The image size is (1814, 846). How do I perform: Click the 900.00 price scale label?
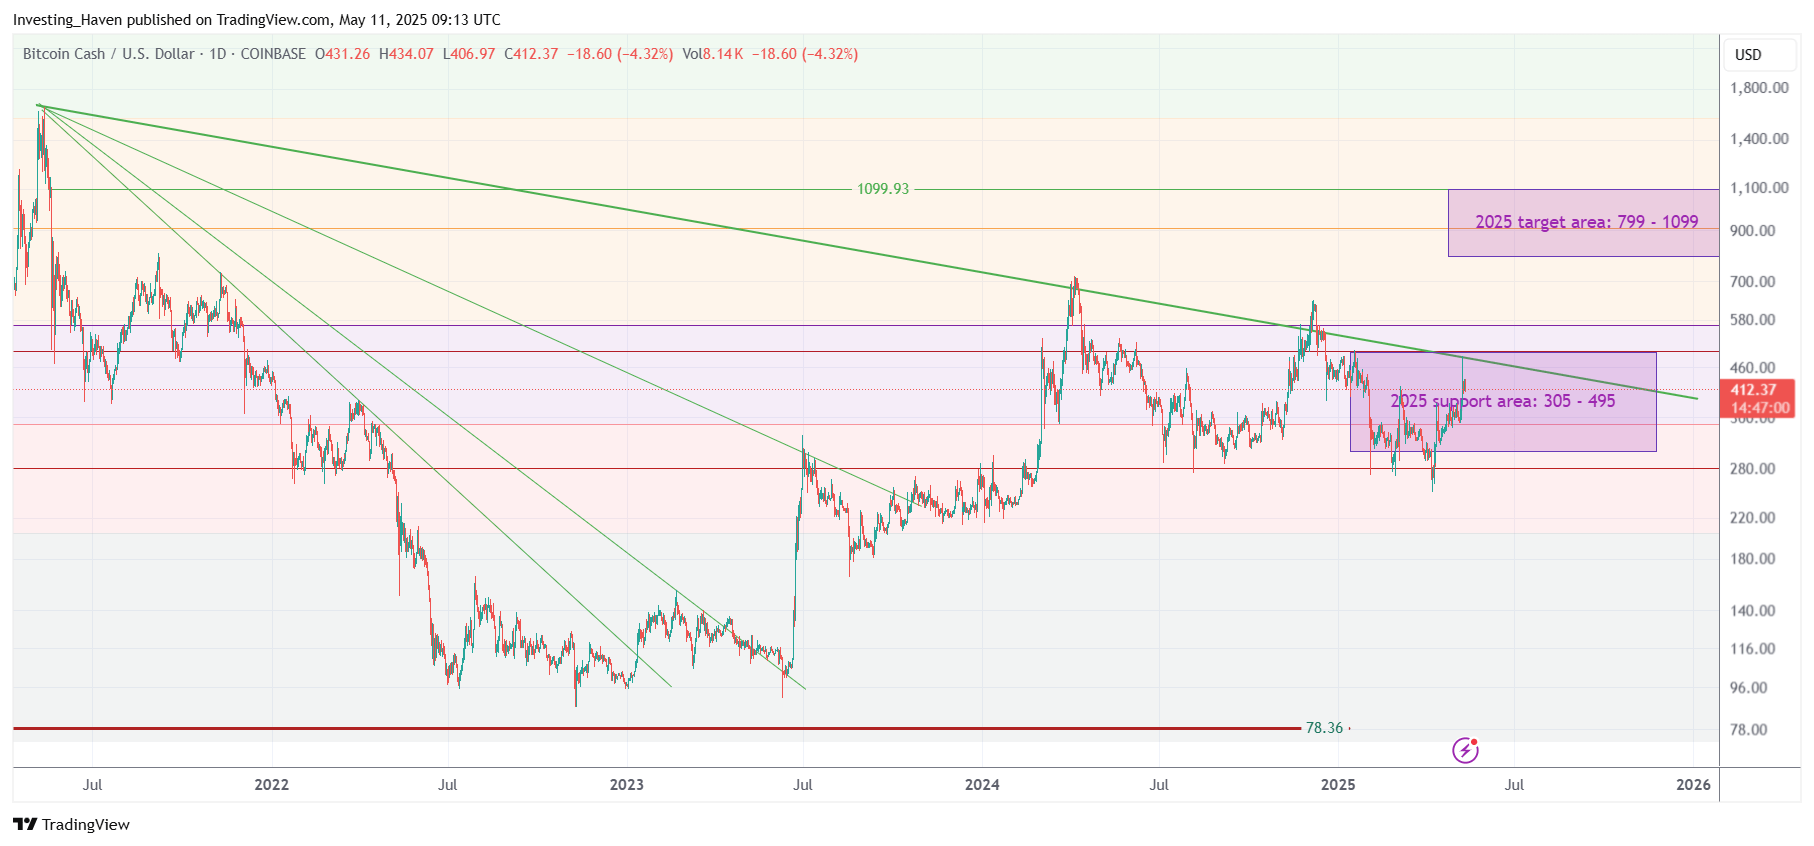[1753, 231]
